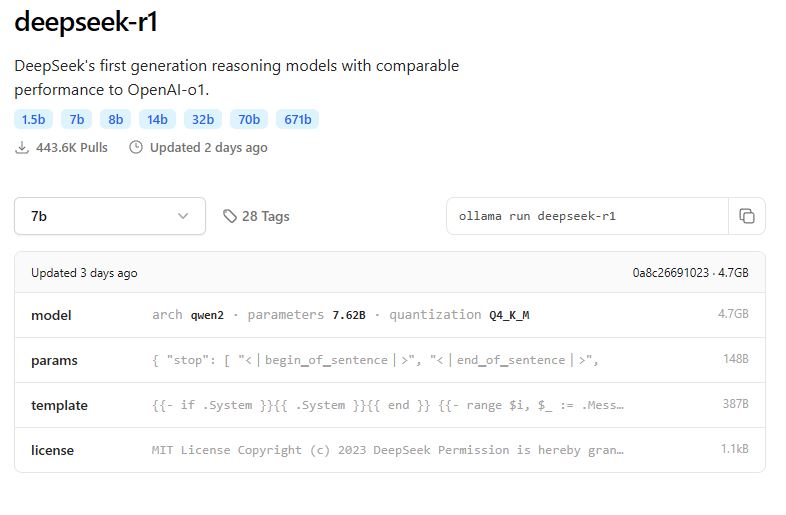Open the params file row
Viewport: 786px width, 515px height.
point(389,360)
